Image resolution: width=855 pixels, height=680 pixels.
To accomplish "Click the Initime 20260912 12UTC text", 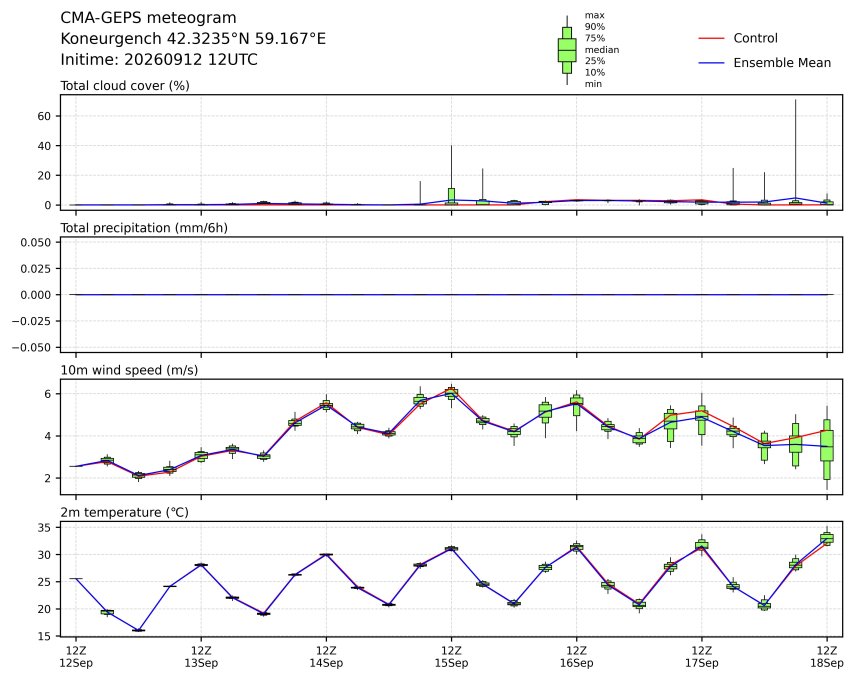I will pyautogui.click(x=159, y=59).
